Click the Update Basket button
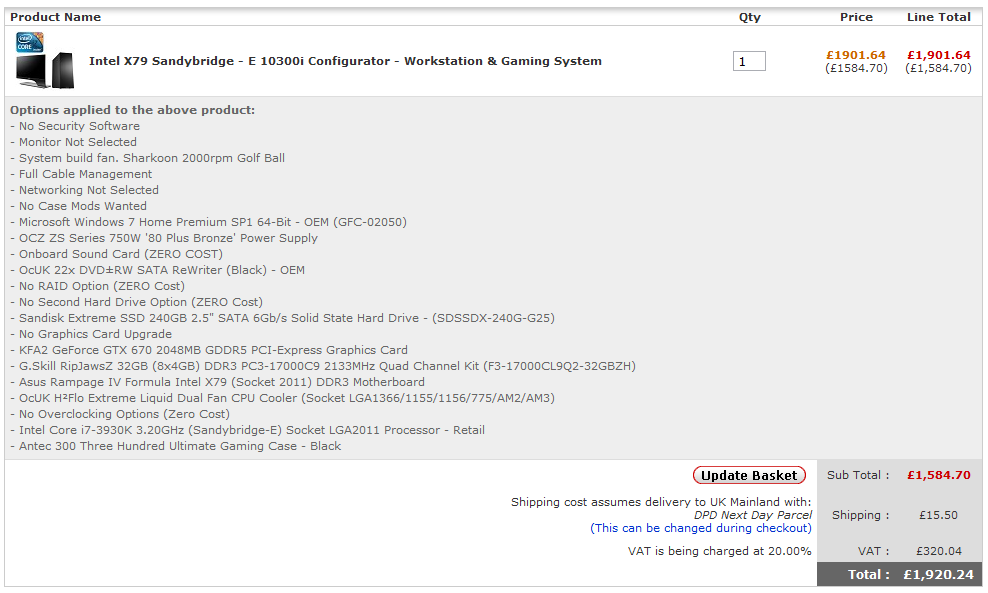This screenshot has width=988, height=593. 749,476
